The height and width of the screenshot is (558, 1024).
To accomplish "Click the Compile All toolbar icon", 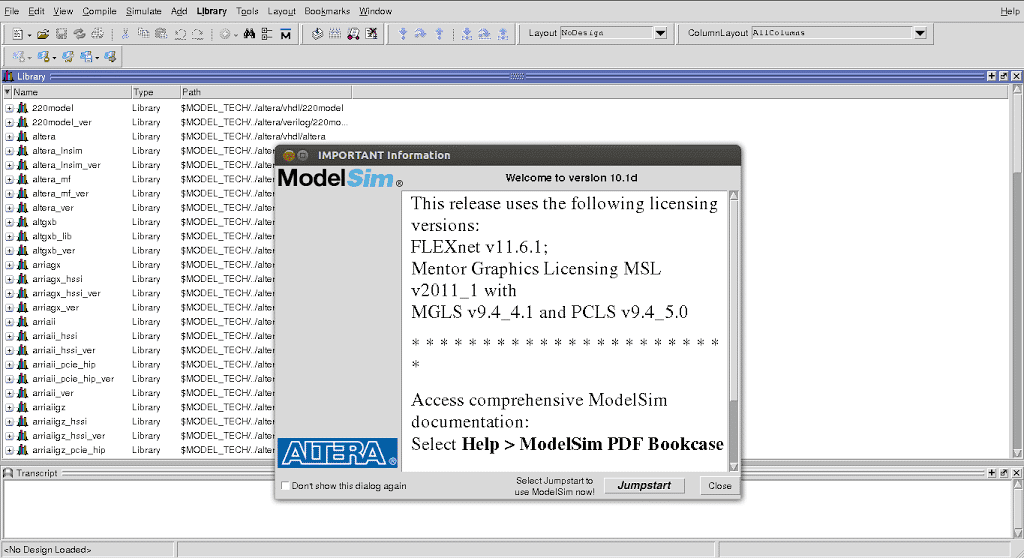I will 335,34.
